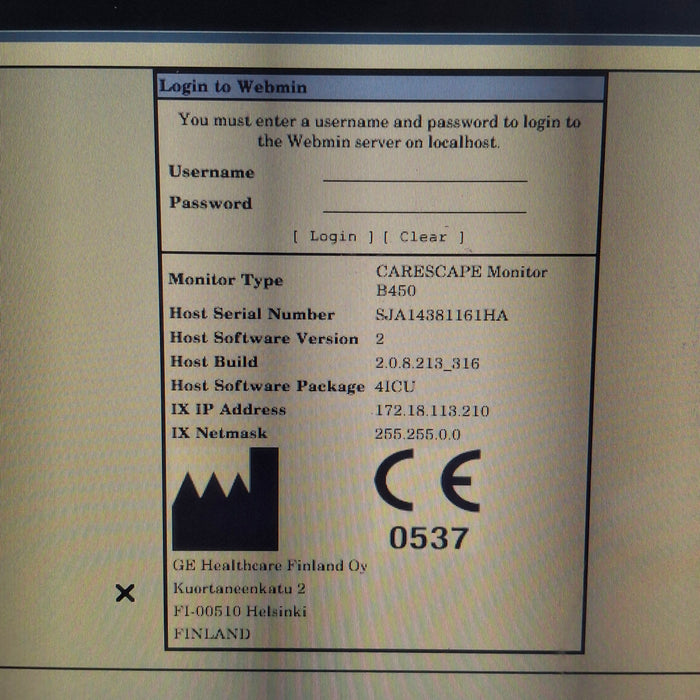Viewport: 700px width, 700px height.
Task: Click the Login to Webmin title bar
Action: 381,87
